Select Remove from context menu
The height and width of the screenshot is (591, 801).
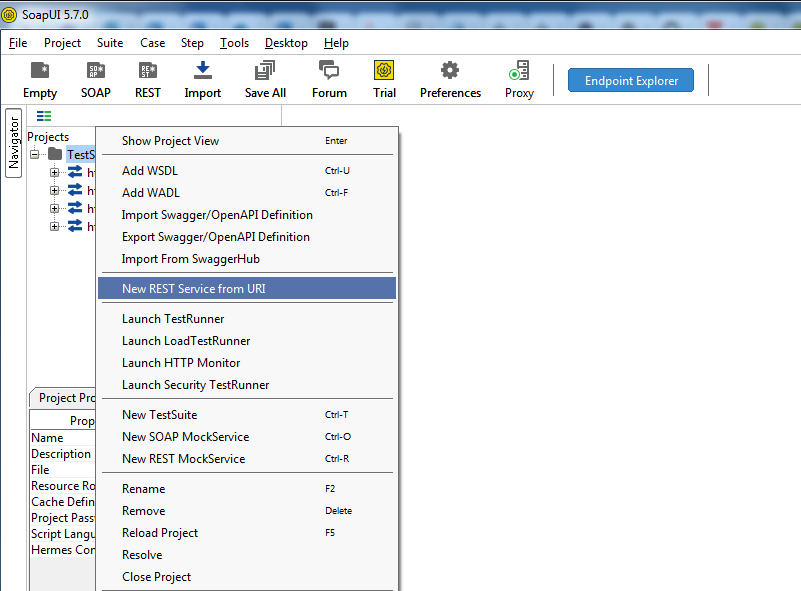247,511
